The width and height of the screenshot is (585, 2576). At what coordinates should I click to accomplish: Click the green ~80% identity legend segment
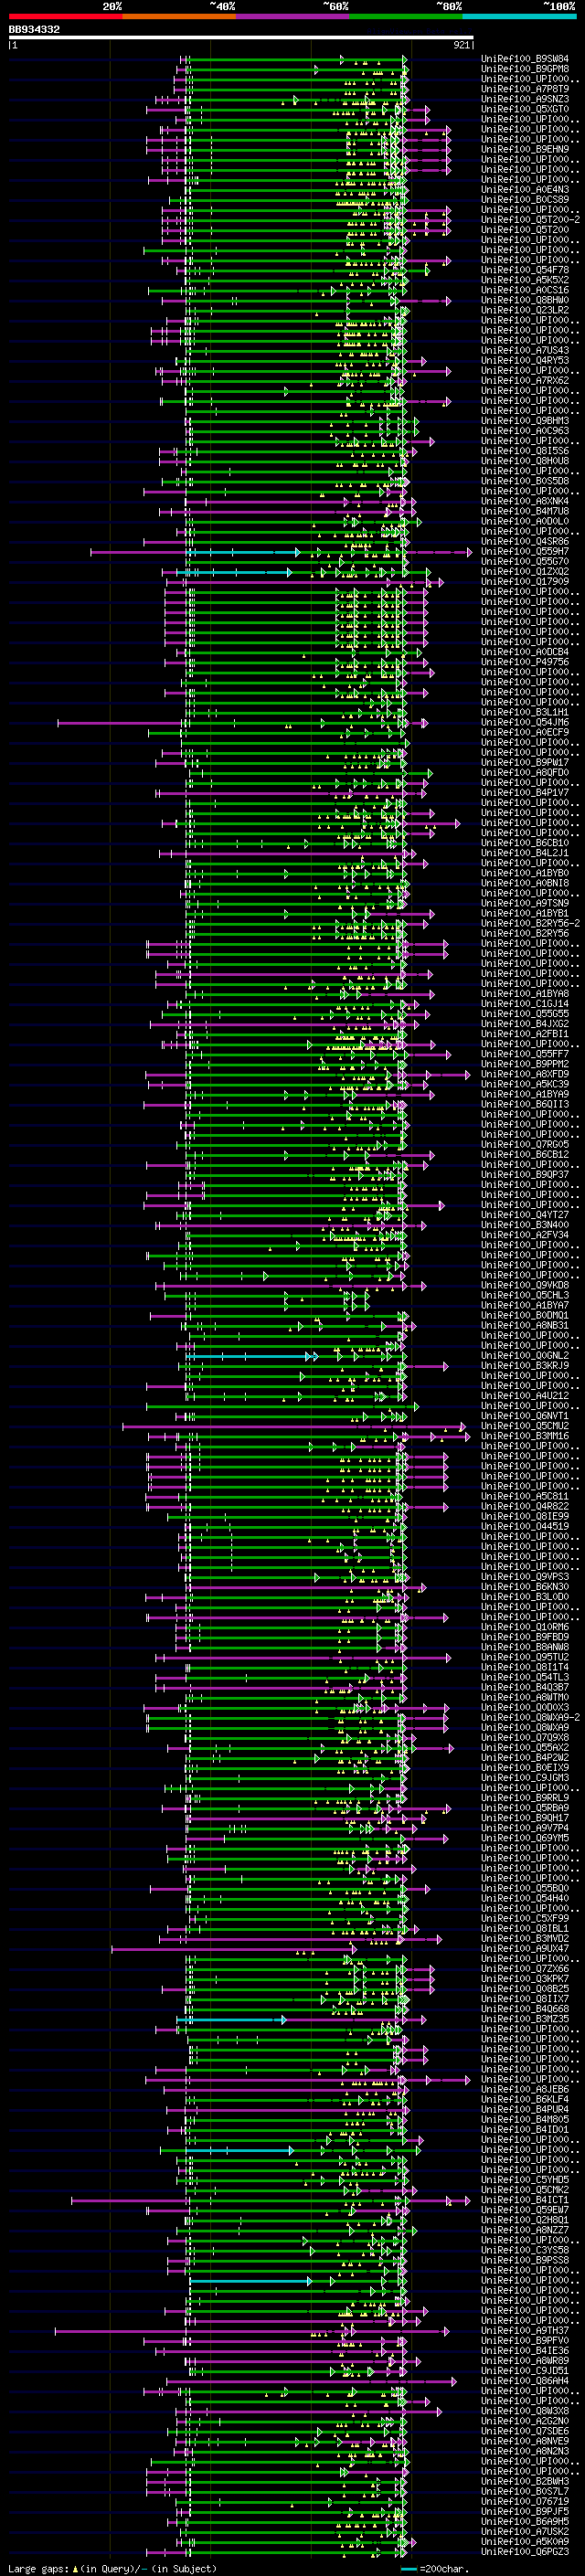point(406,17)
